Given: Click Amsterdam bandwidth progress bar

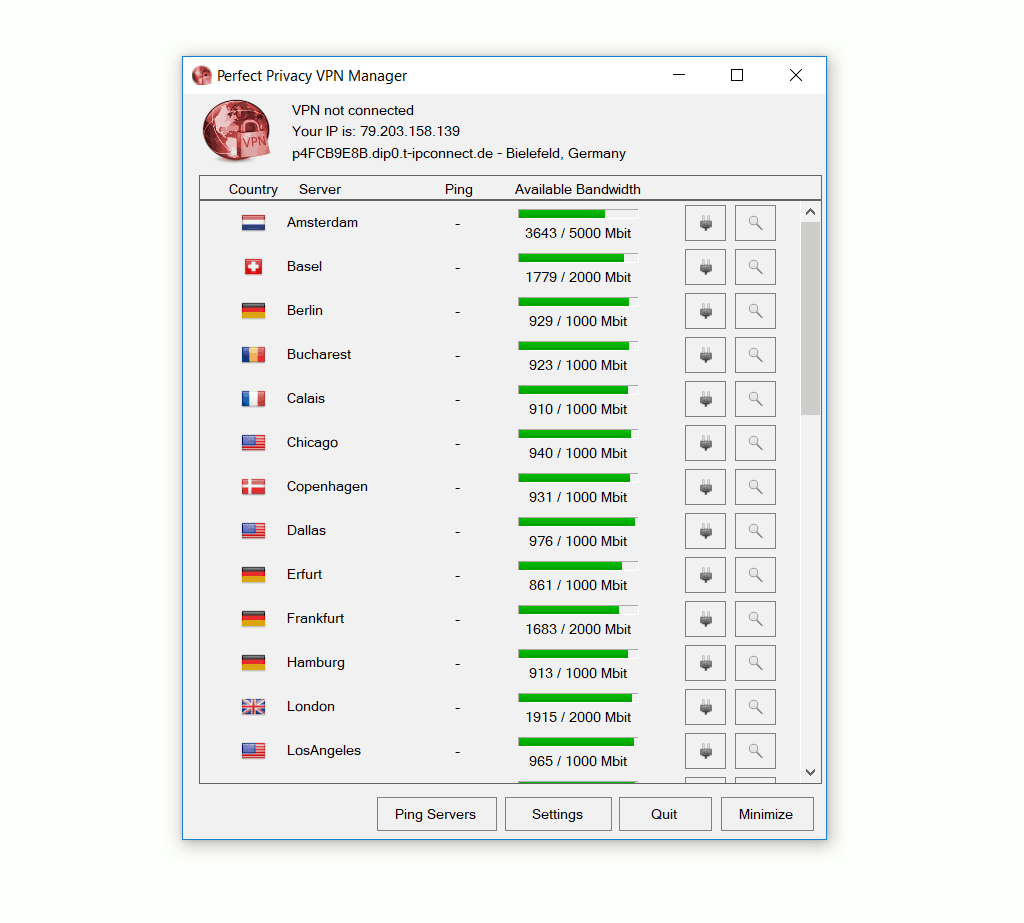Looking at the screenshot, I should tap(578, 214).
